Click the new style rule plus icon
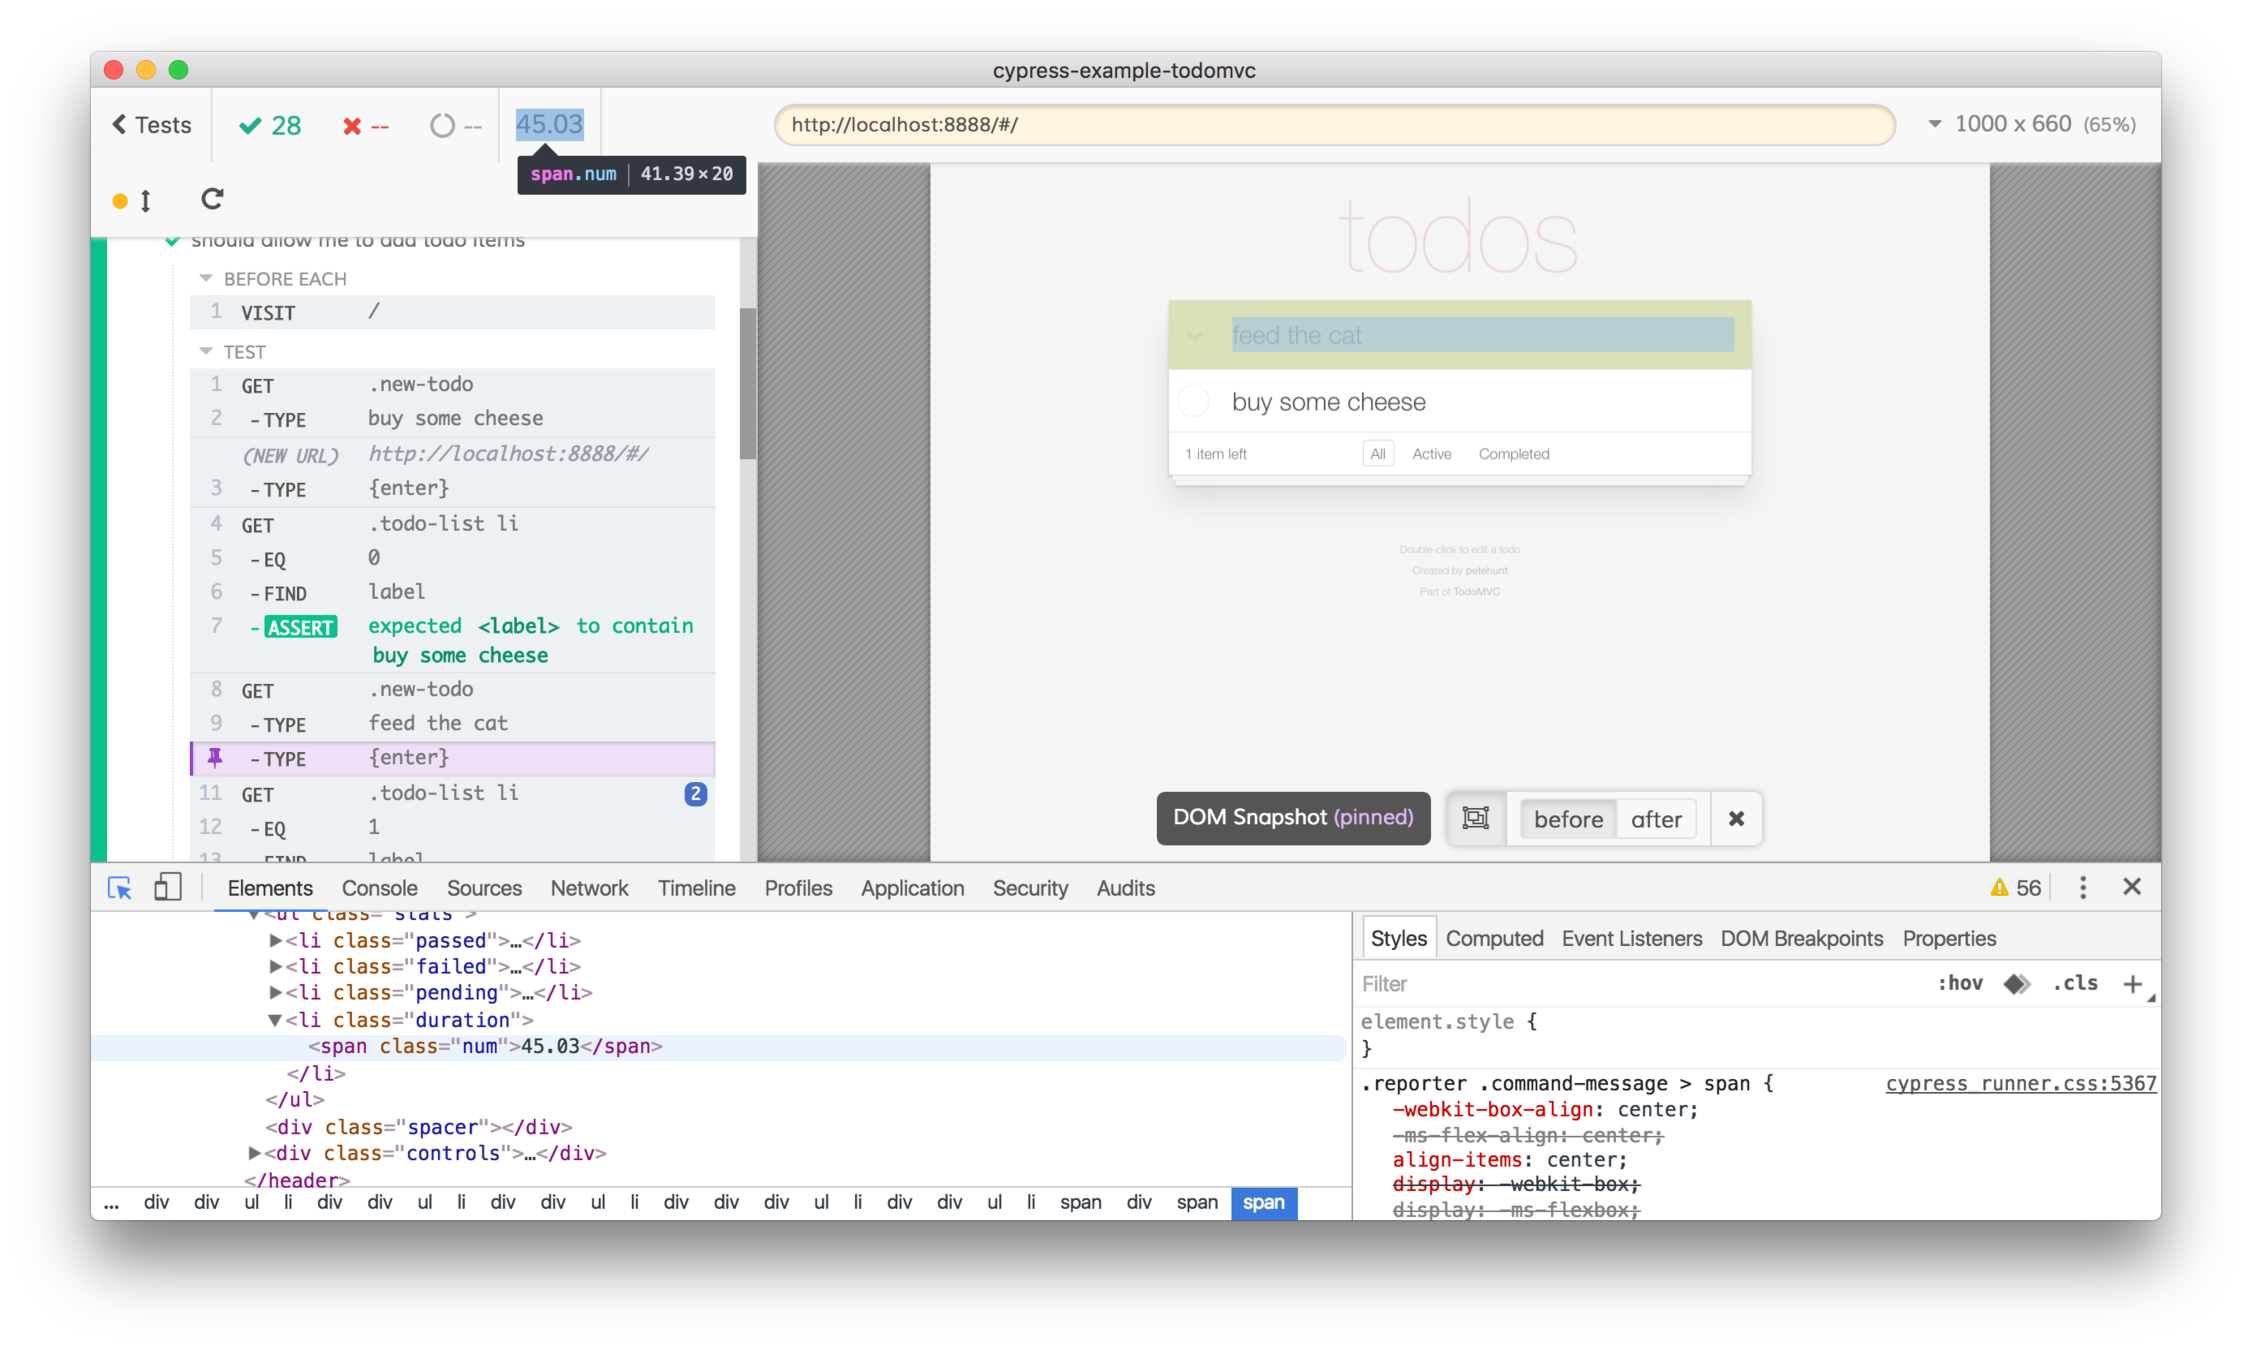2252x1350 pixels. [x=2132, y=984]
